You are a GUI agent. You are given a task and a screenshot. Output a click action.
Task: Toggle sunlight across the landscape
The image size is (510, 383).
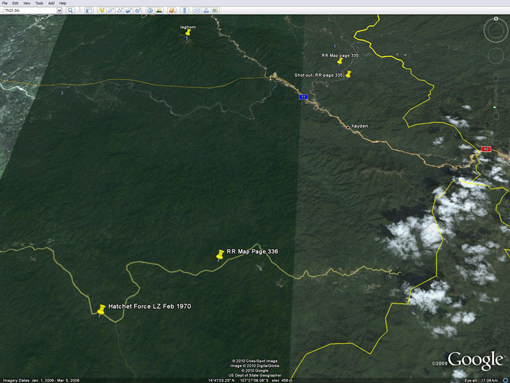coord(159,10)
